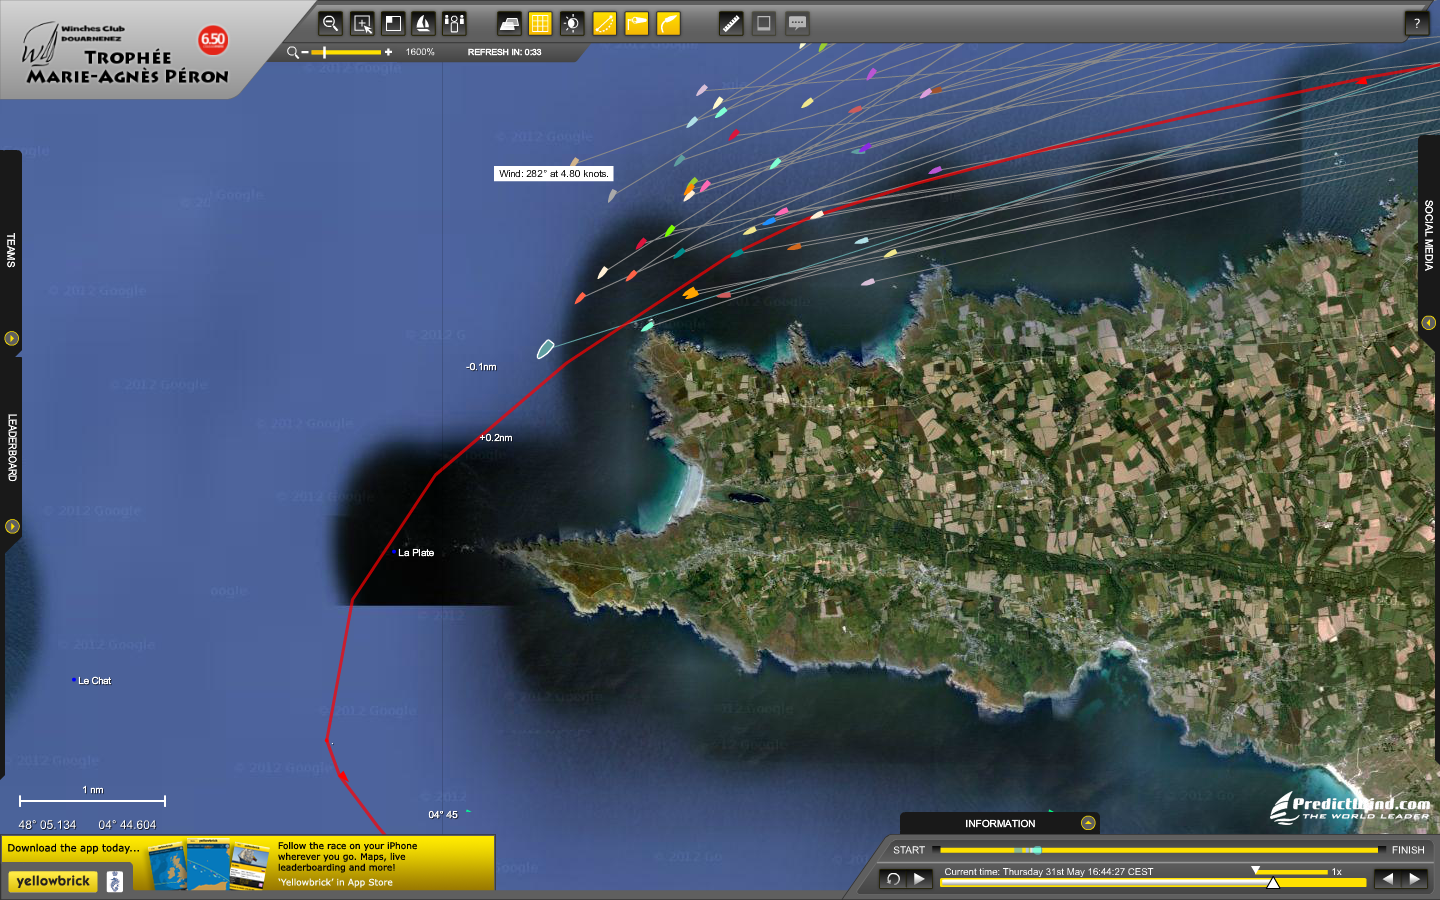This screenshot has height=900, width=1440.
Task: Toggle the boat tracks overlay
Action: (668, 23)
